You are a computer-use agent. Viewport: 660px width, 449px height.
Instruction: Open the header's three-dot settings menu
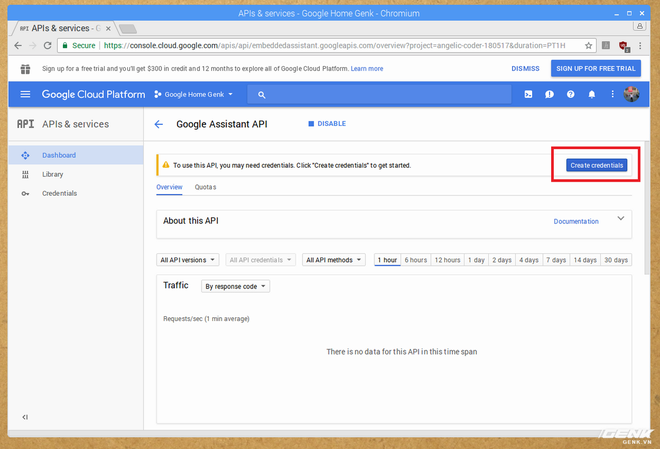612,94
